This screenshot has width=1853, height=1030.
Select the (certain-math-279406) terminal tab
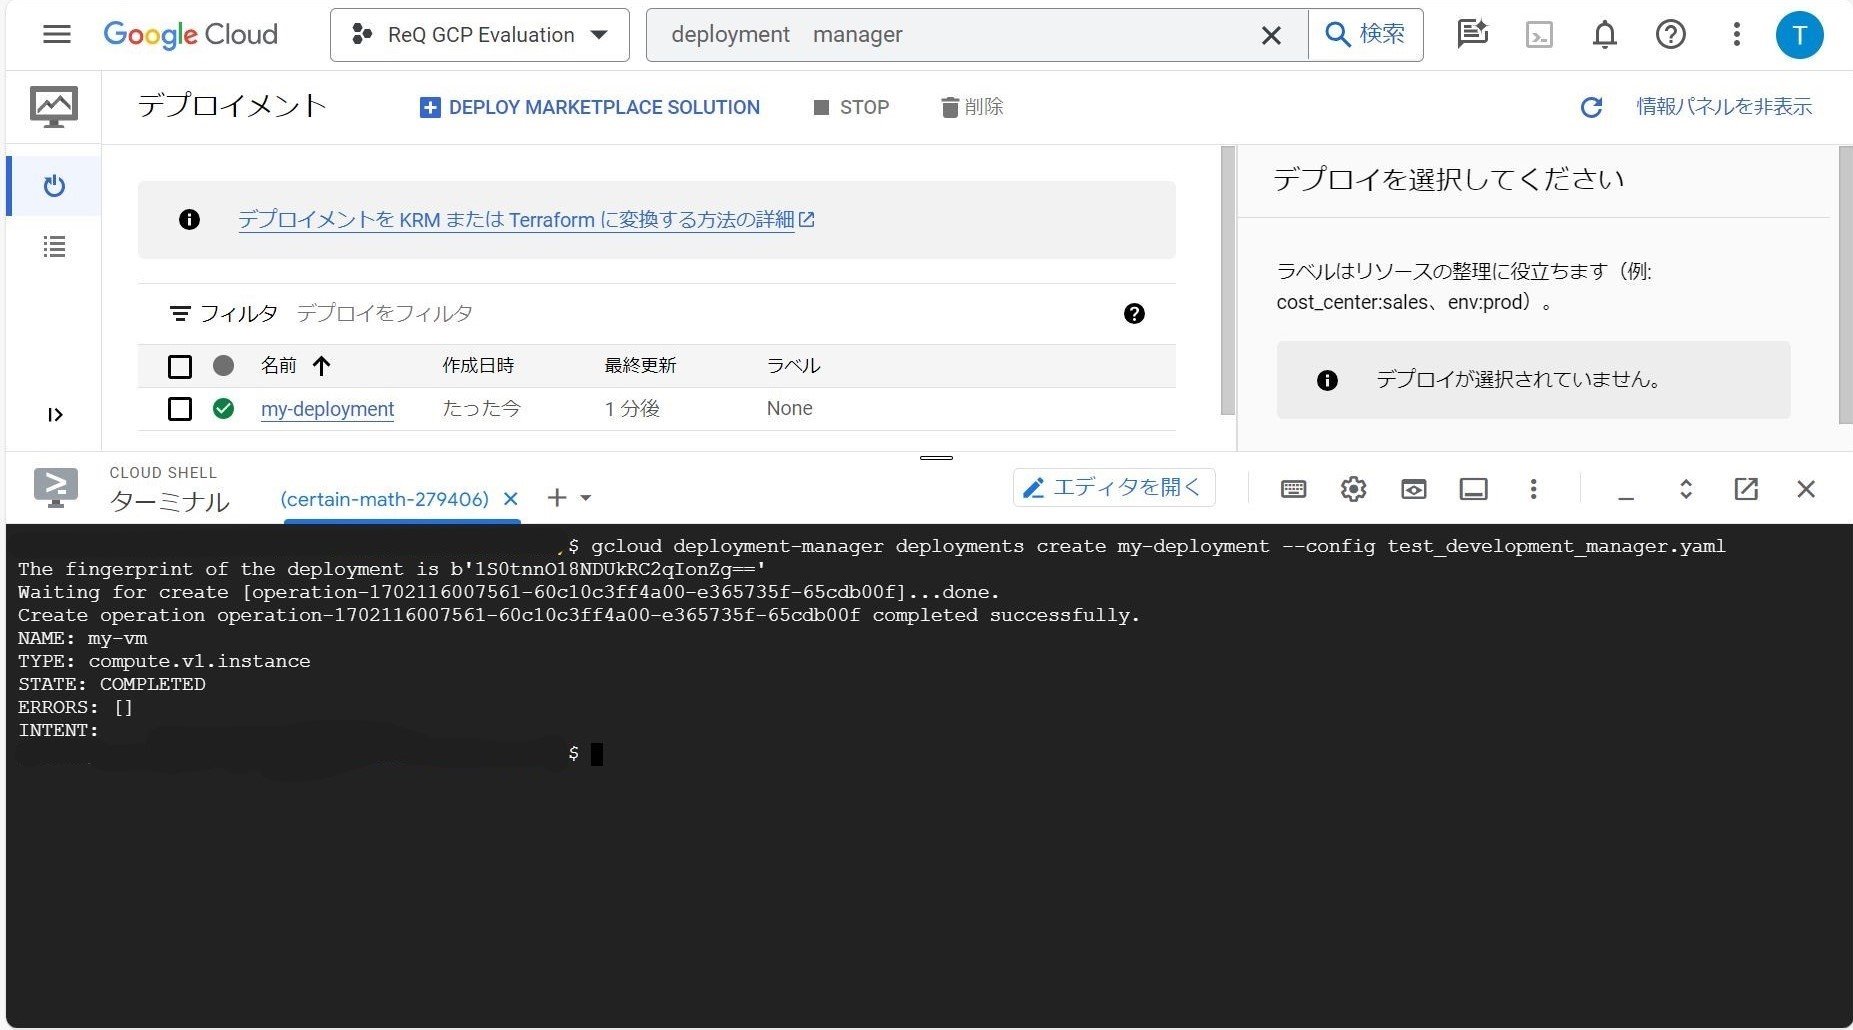coord(385,499)
